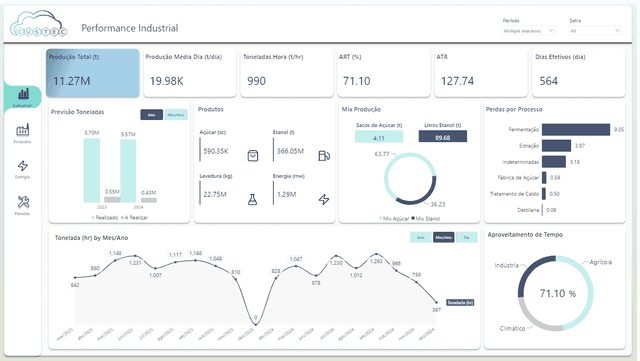Switch Tonelada chart to Ano button

(420, 237)
